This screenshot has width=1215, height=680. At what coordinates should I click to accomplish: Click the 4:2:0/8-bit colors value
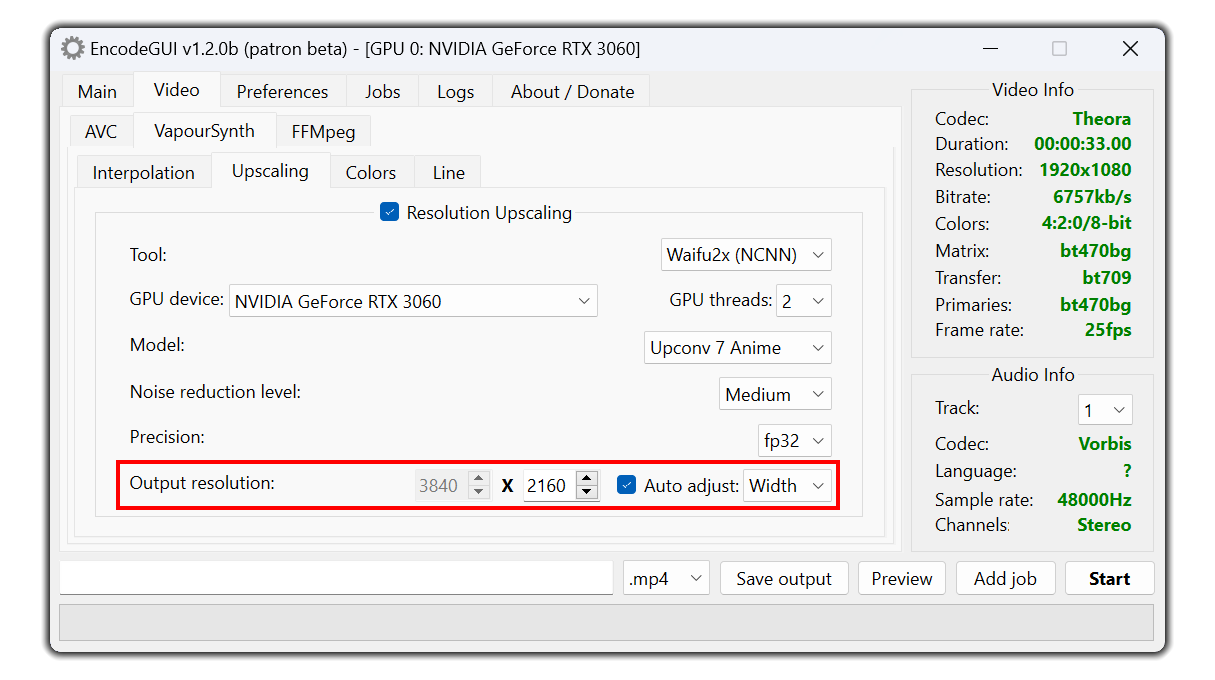[1086, 224]
